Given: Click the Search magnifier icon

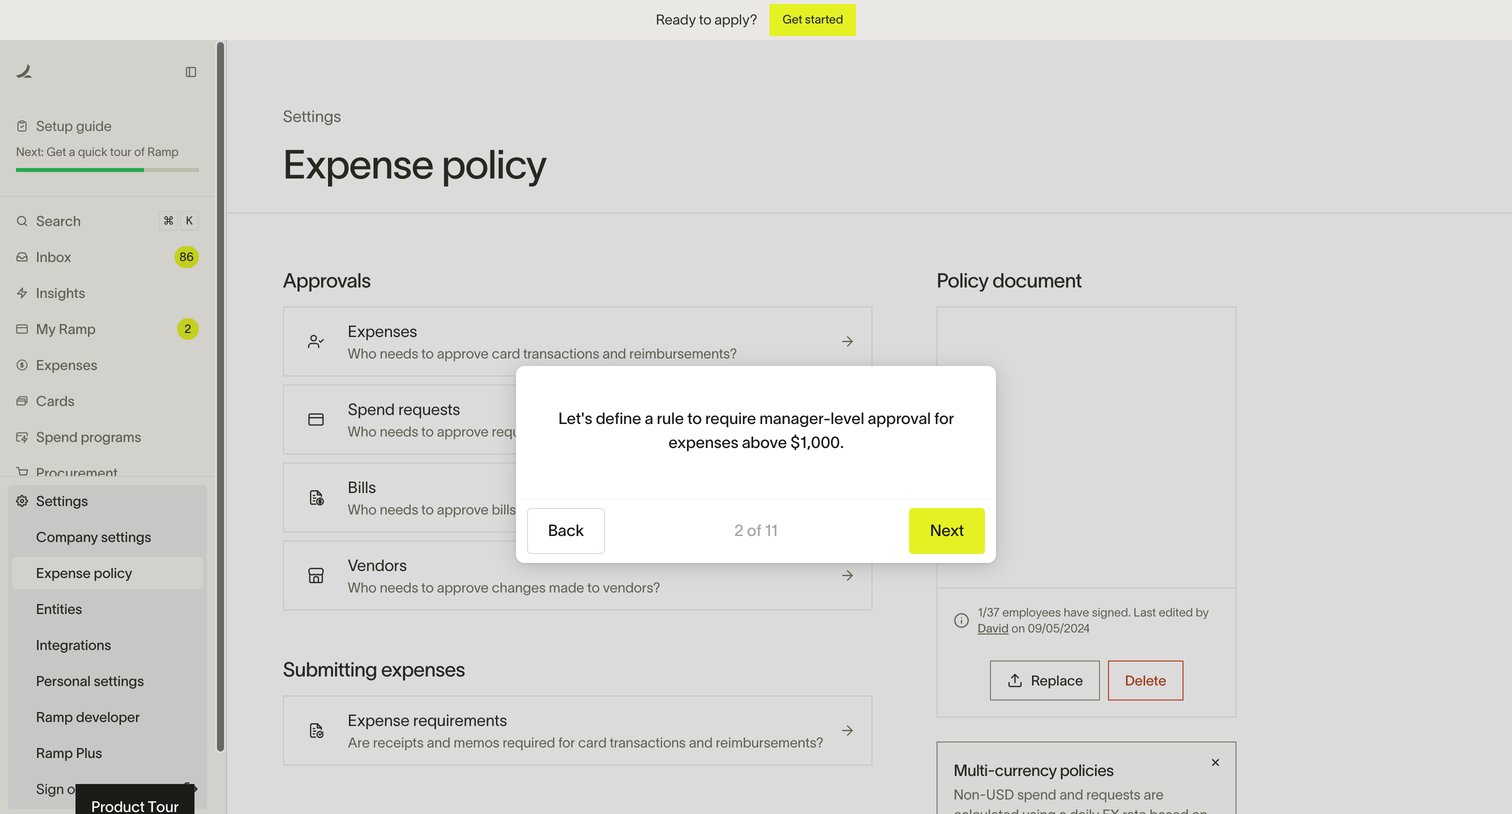Looking at the screenshot, I should coord(22,221).
